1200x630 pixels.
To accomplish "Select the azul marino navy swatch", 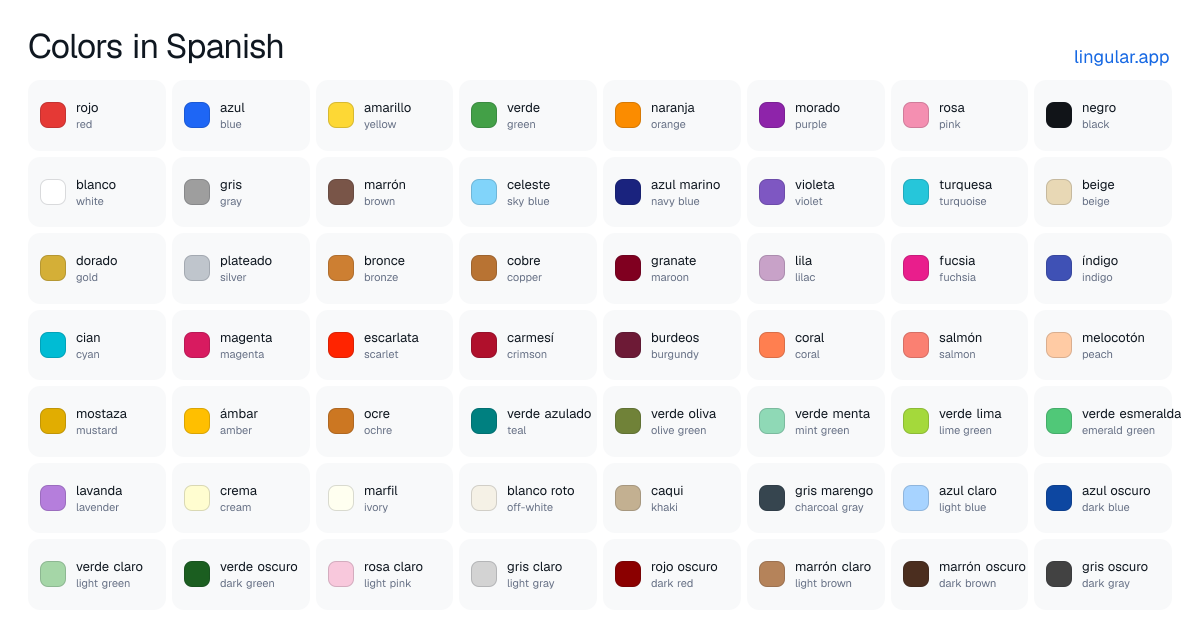I will [628, 192].
